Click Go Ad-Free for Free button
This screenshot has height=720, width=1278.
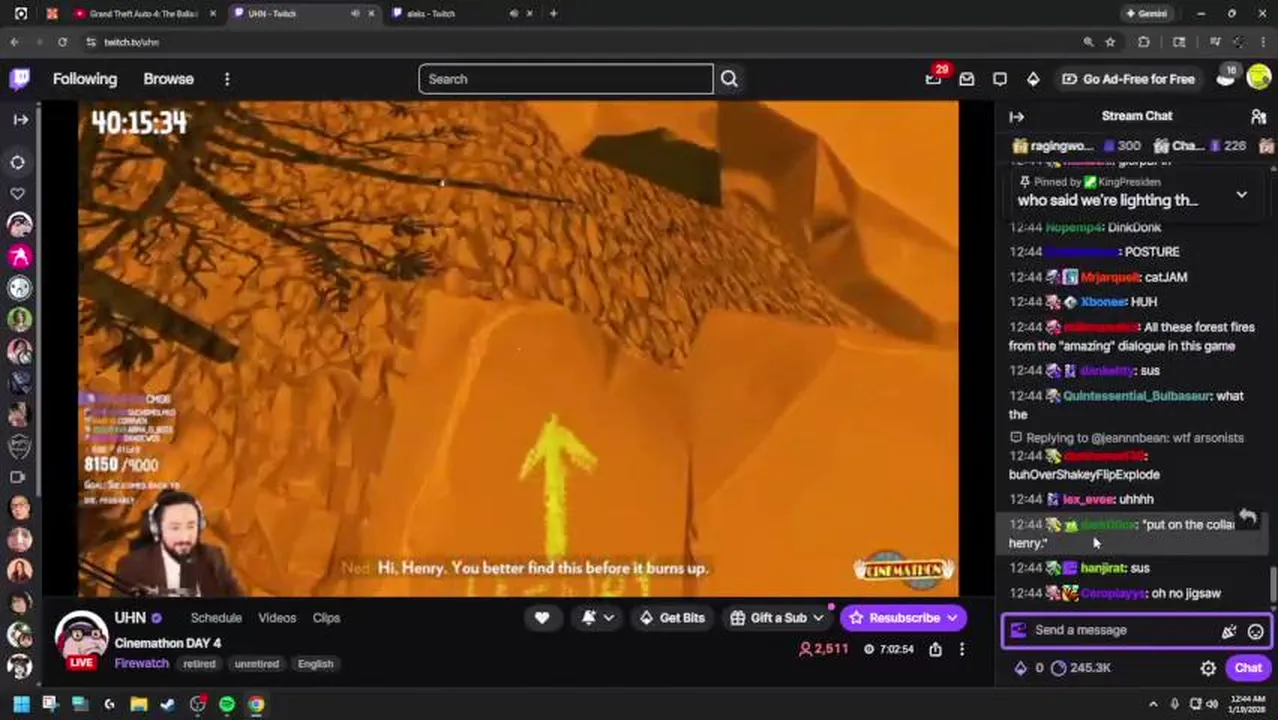[x=1129, y=79]
